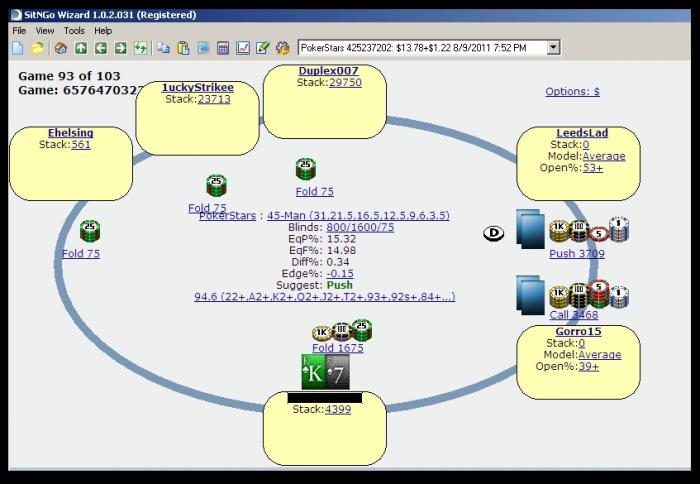Open the line chart graph icon

(x=243, y=48)
